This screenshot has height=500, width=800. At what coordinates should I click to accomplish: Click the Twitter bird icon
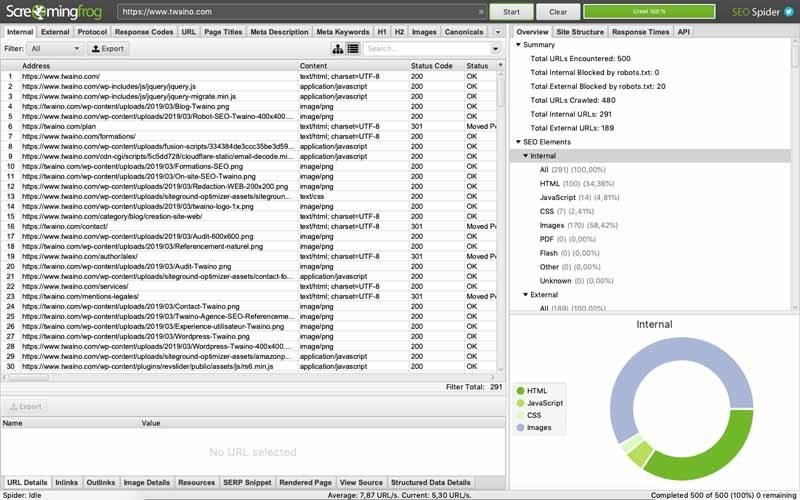[789, 12]
